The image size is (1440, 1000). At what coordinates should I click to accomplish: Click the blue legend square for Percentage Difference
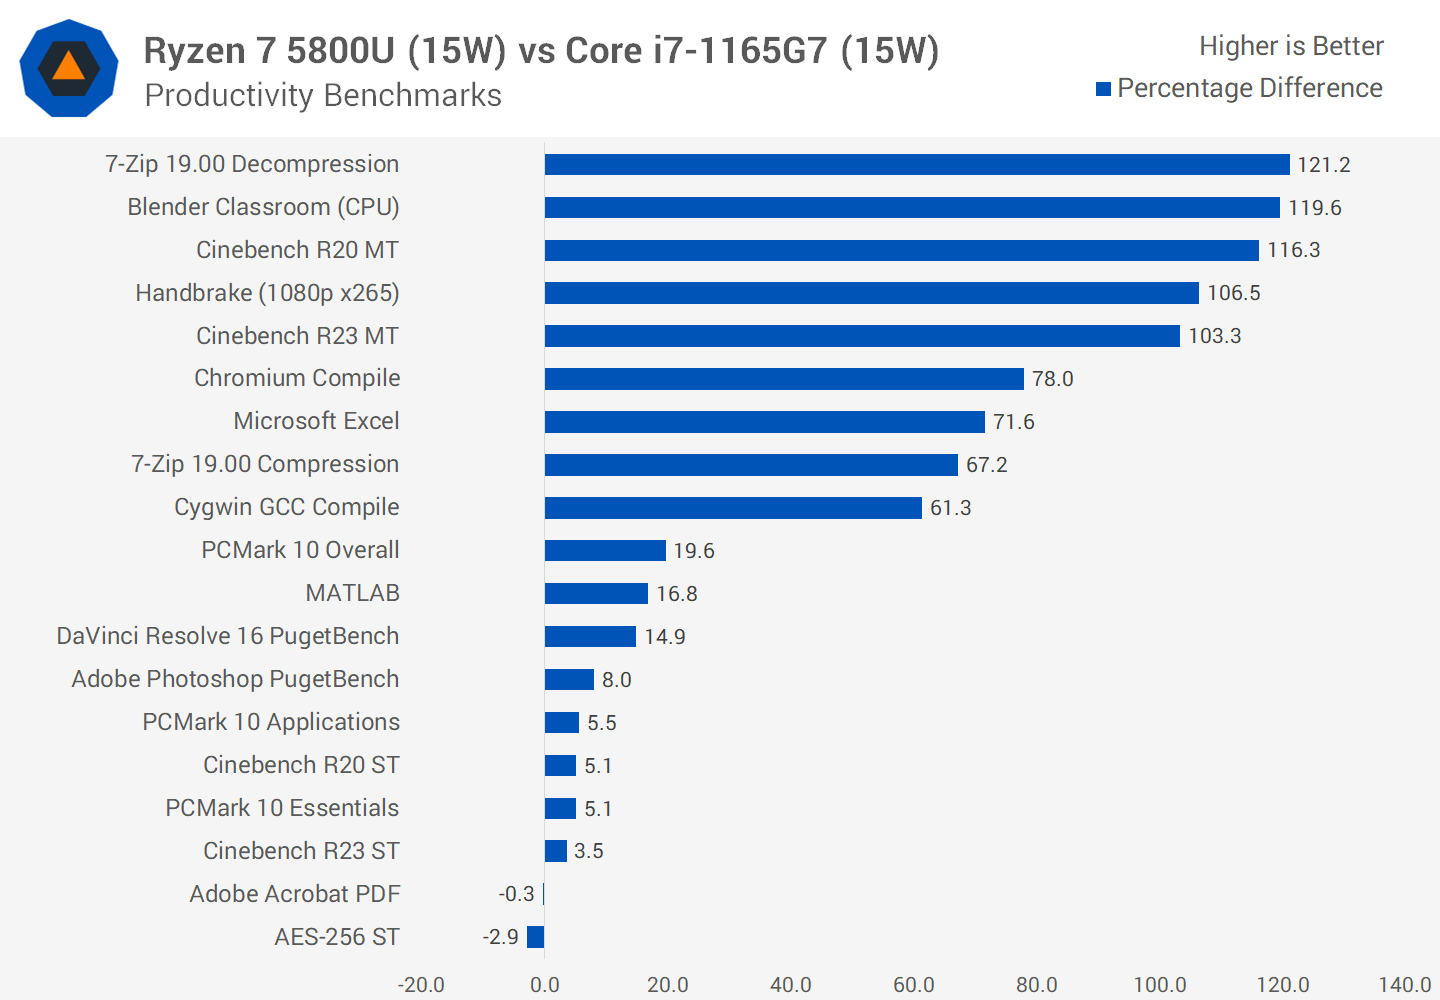[1103, 89]
